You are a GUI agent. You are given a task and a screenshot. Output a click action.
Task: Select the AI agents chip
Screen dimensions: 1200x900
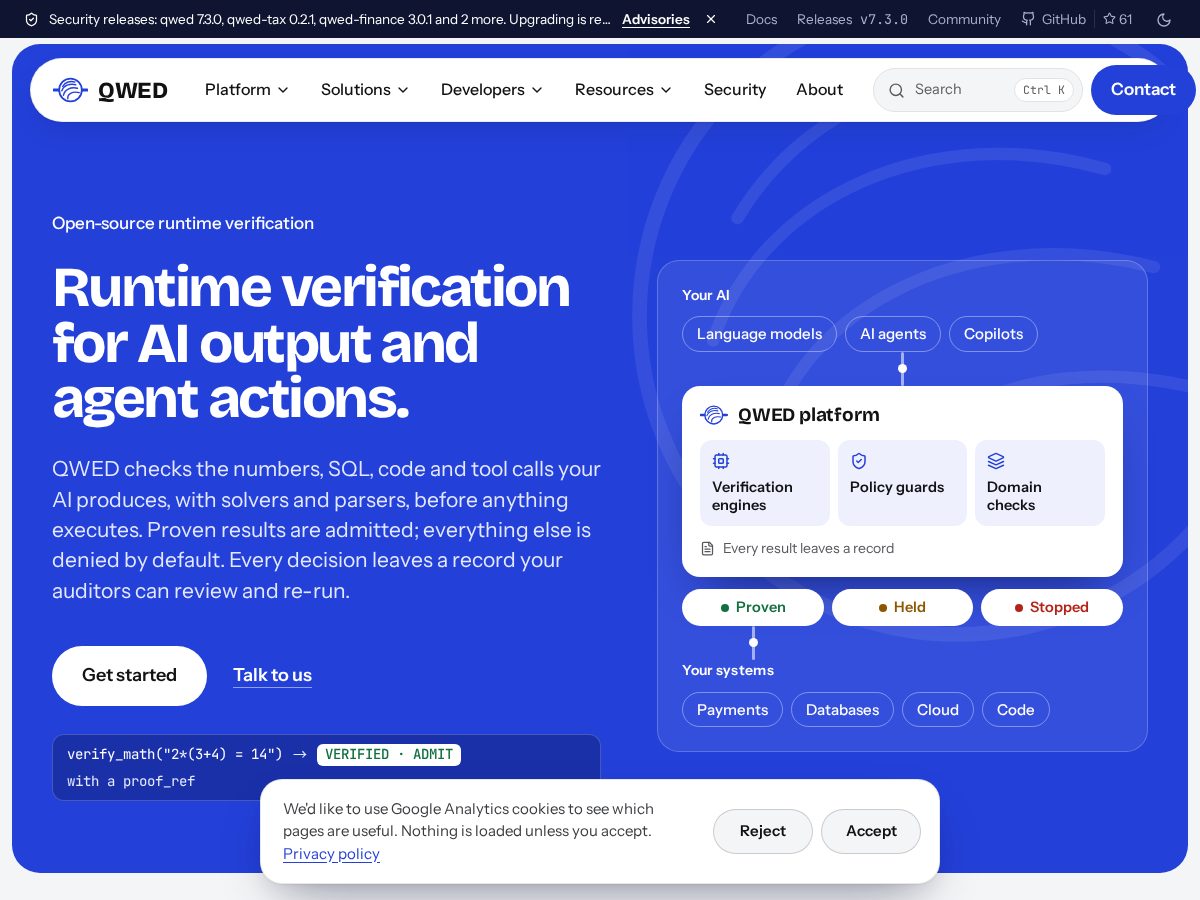click(x=893, y=334)
